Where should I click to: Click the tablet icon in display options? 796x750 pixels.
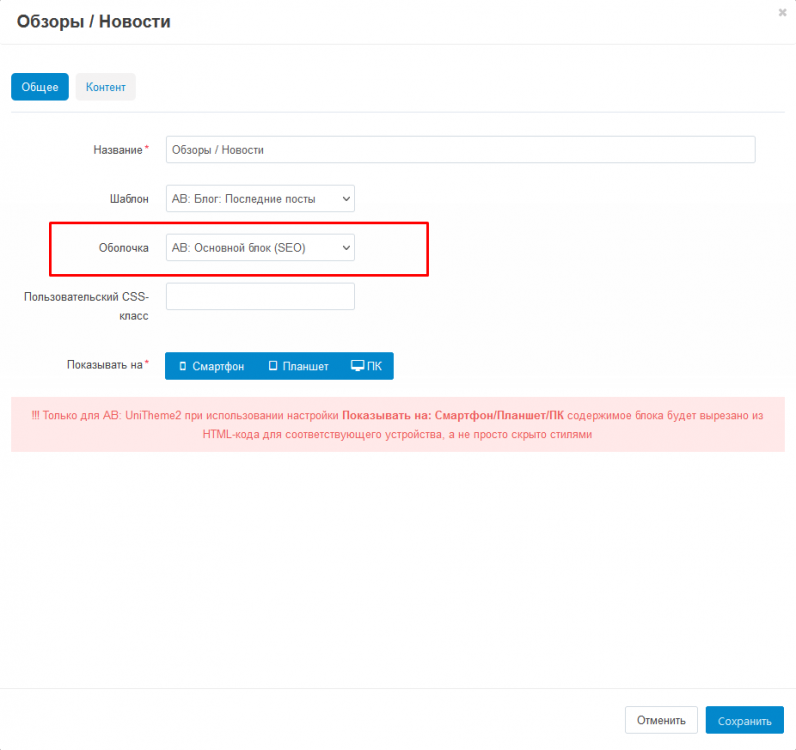pyautogui.click(x=273, y=367)
